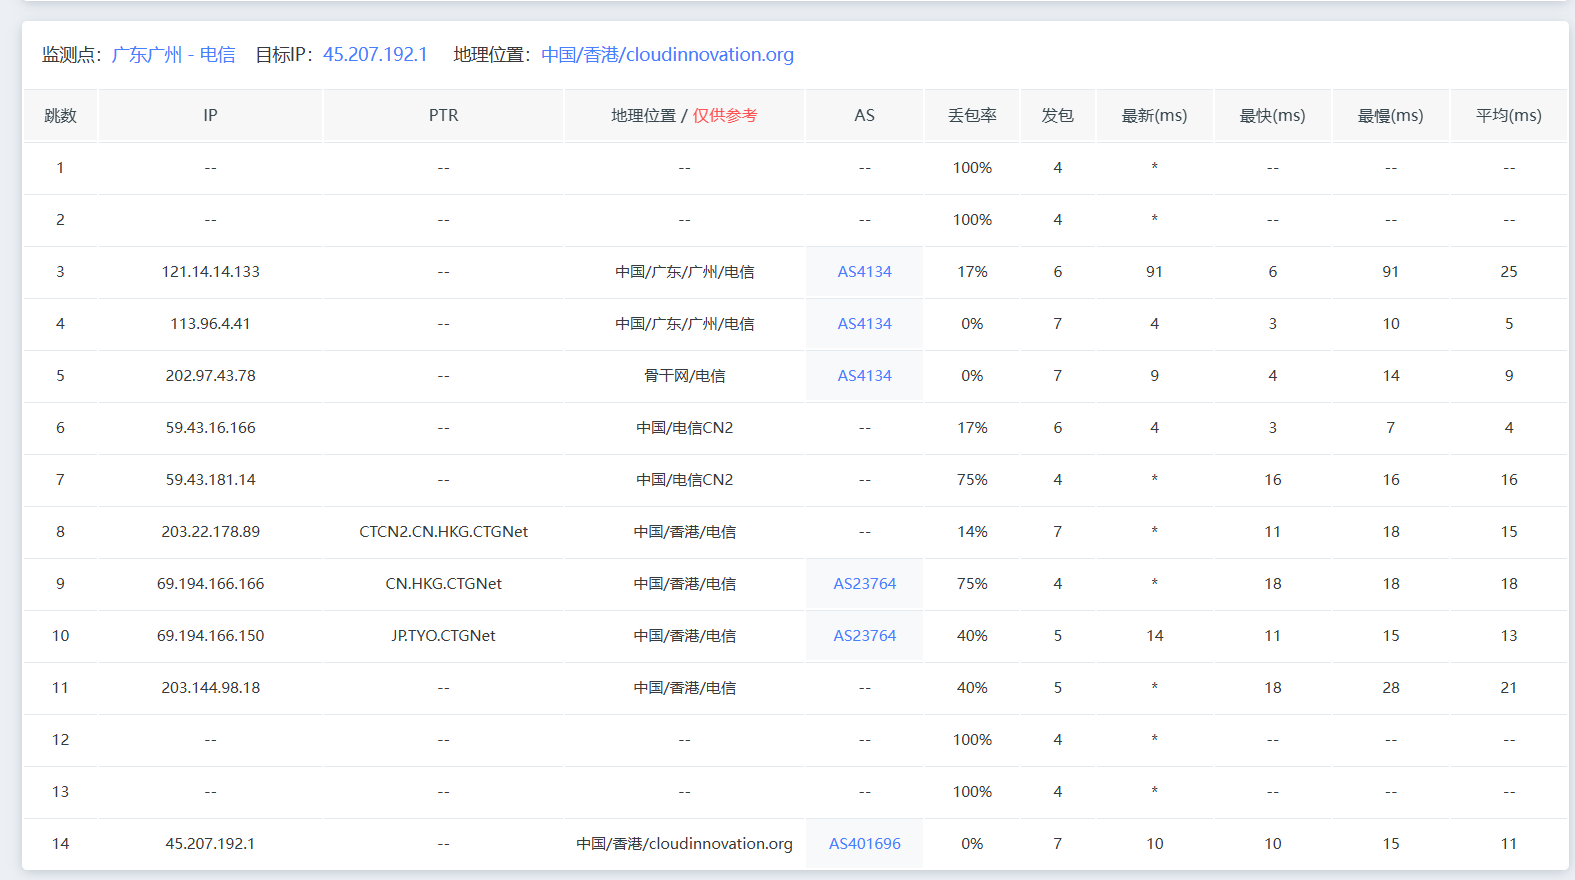This screenshot has width=1575, height=880.
Task: Click the 跳数 column header
Action: tap(60, 116)
